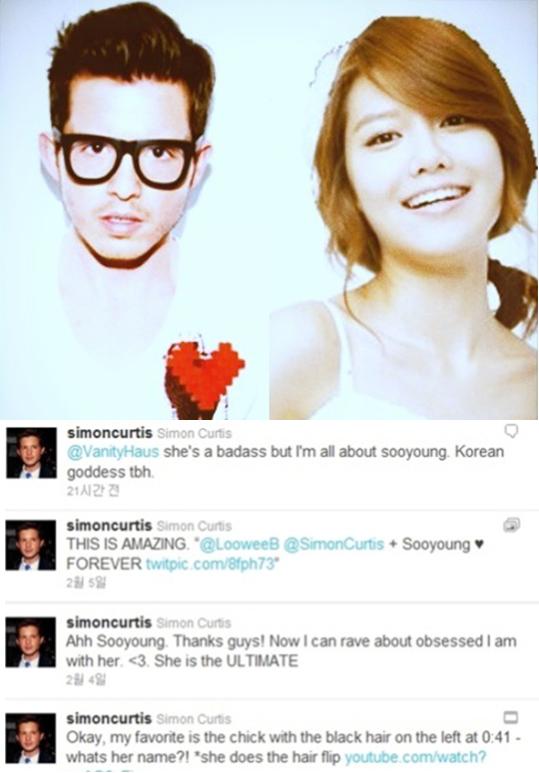Click the 2월 5일 timestamp
Image resolution: width=539 pixels, height=773 pixels.
86,583
